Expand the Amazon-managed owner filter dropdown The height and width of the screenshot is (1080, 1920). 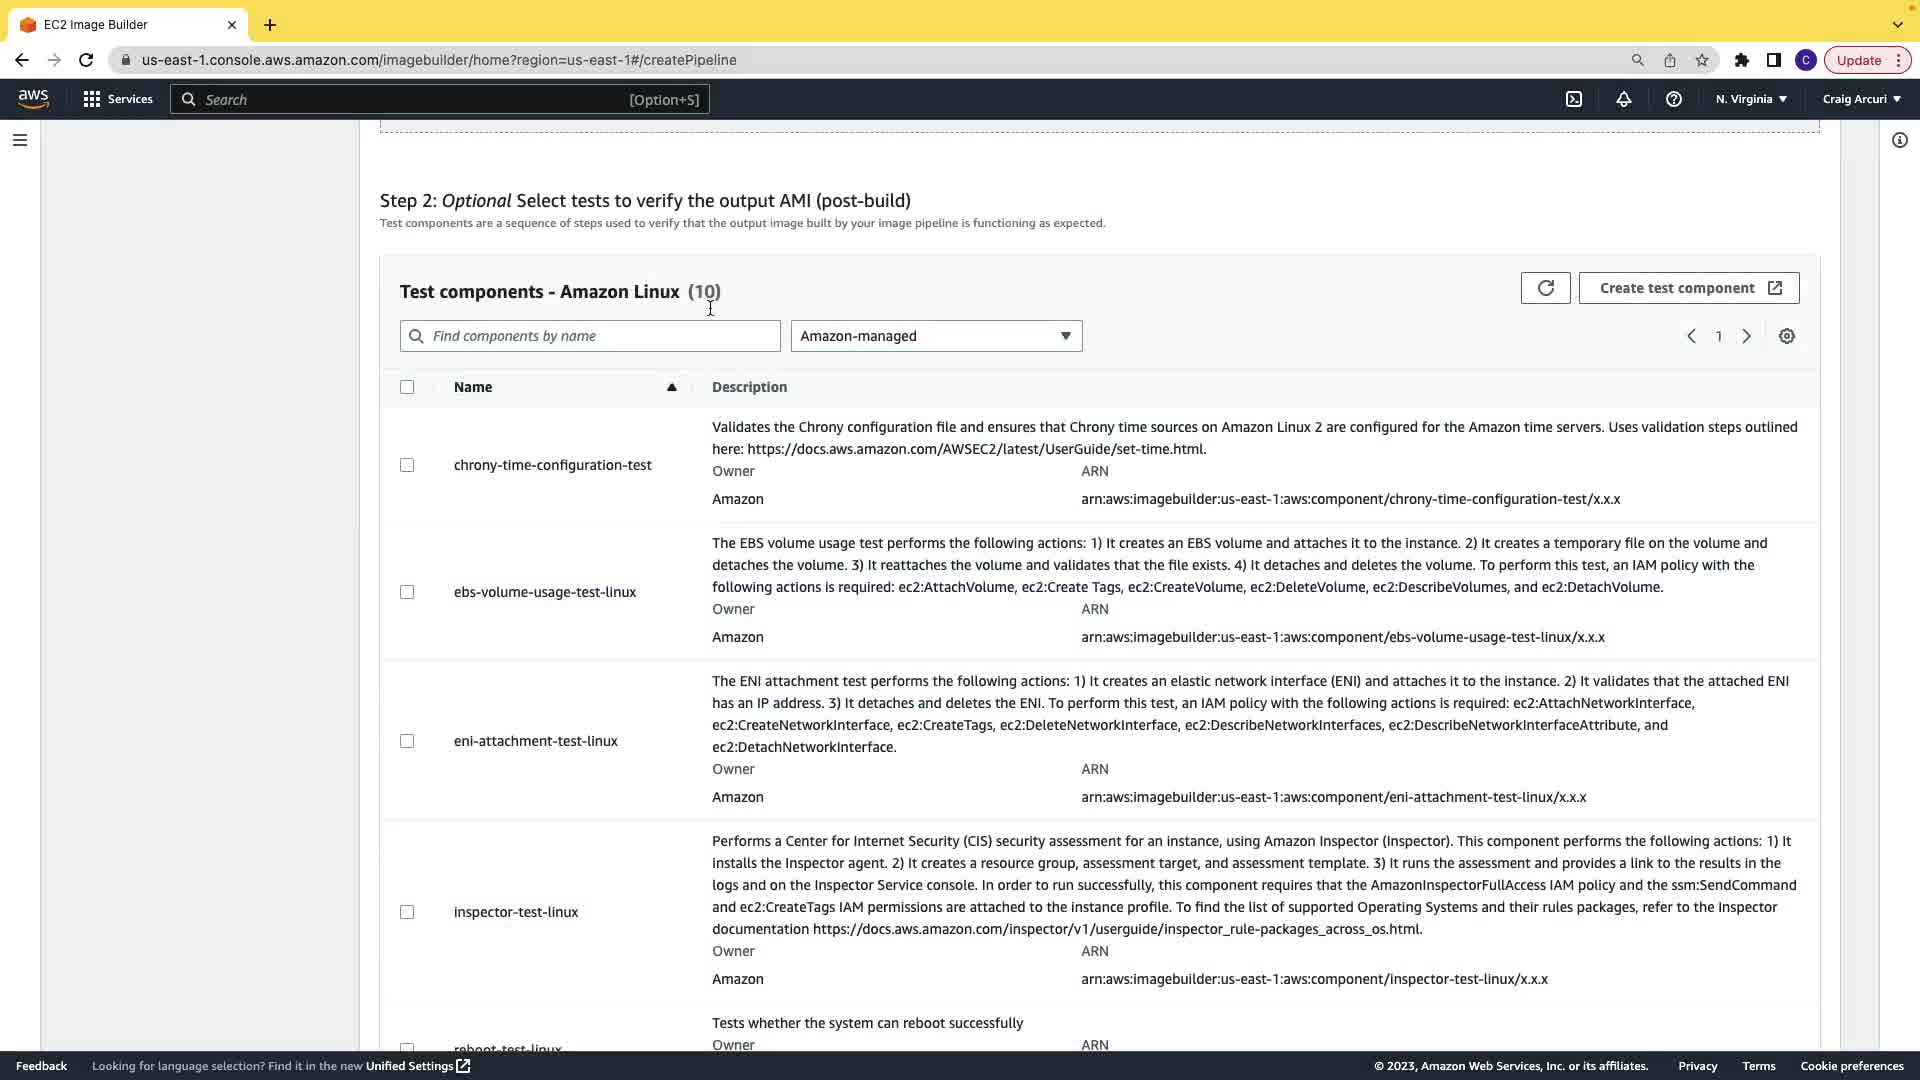pyautogui.click(x=936, y=336)
